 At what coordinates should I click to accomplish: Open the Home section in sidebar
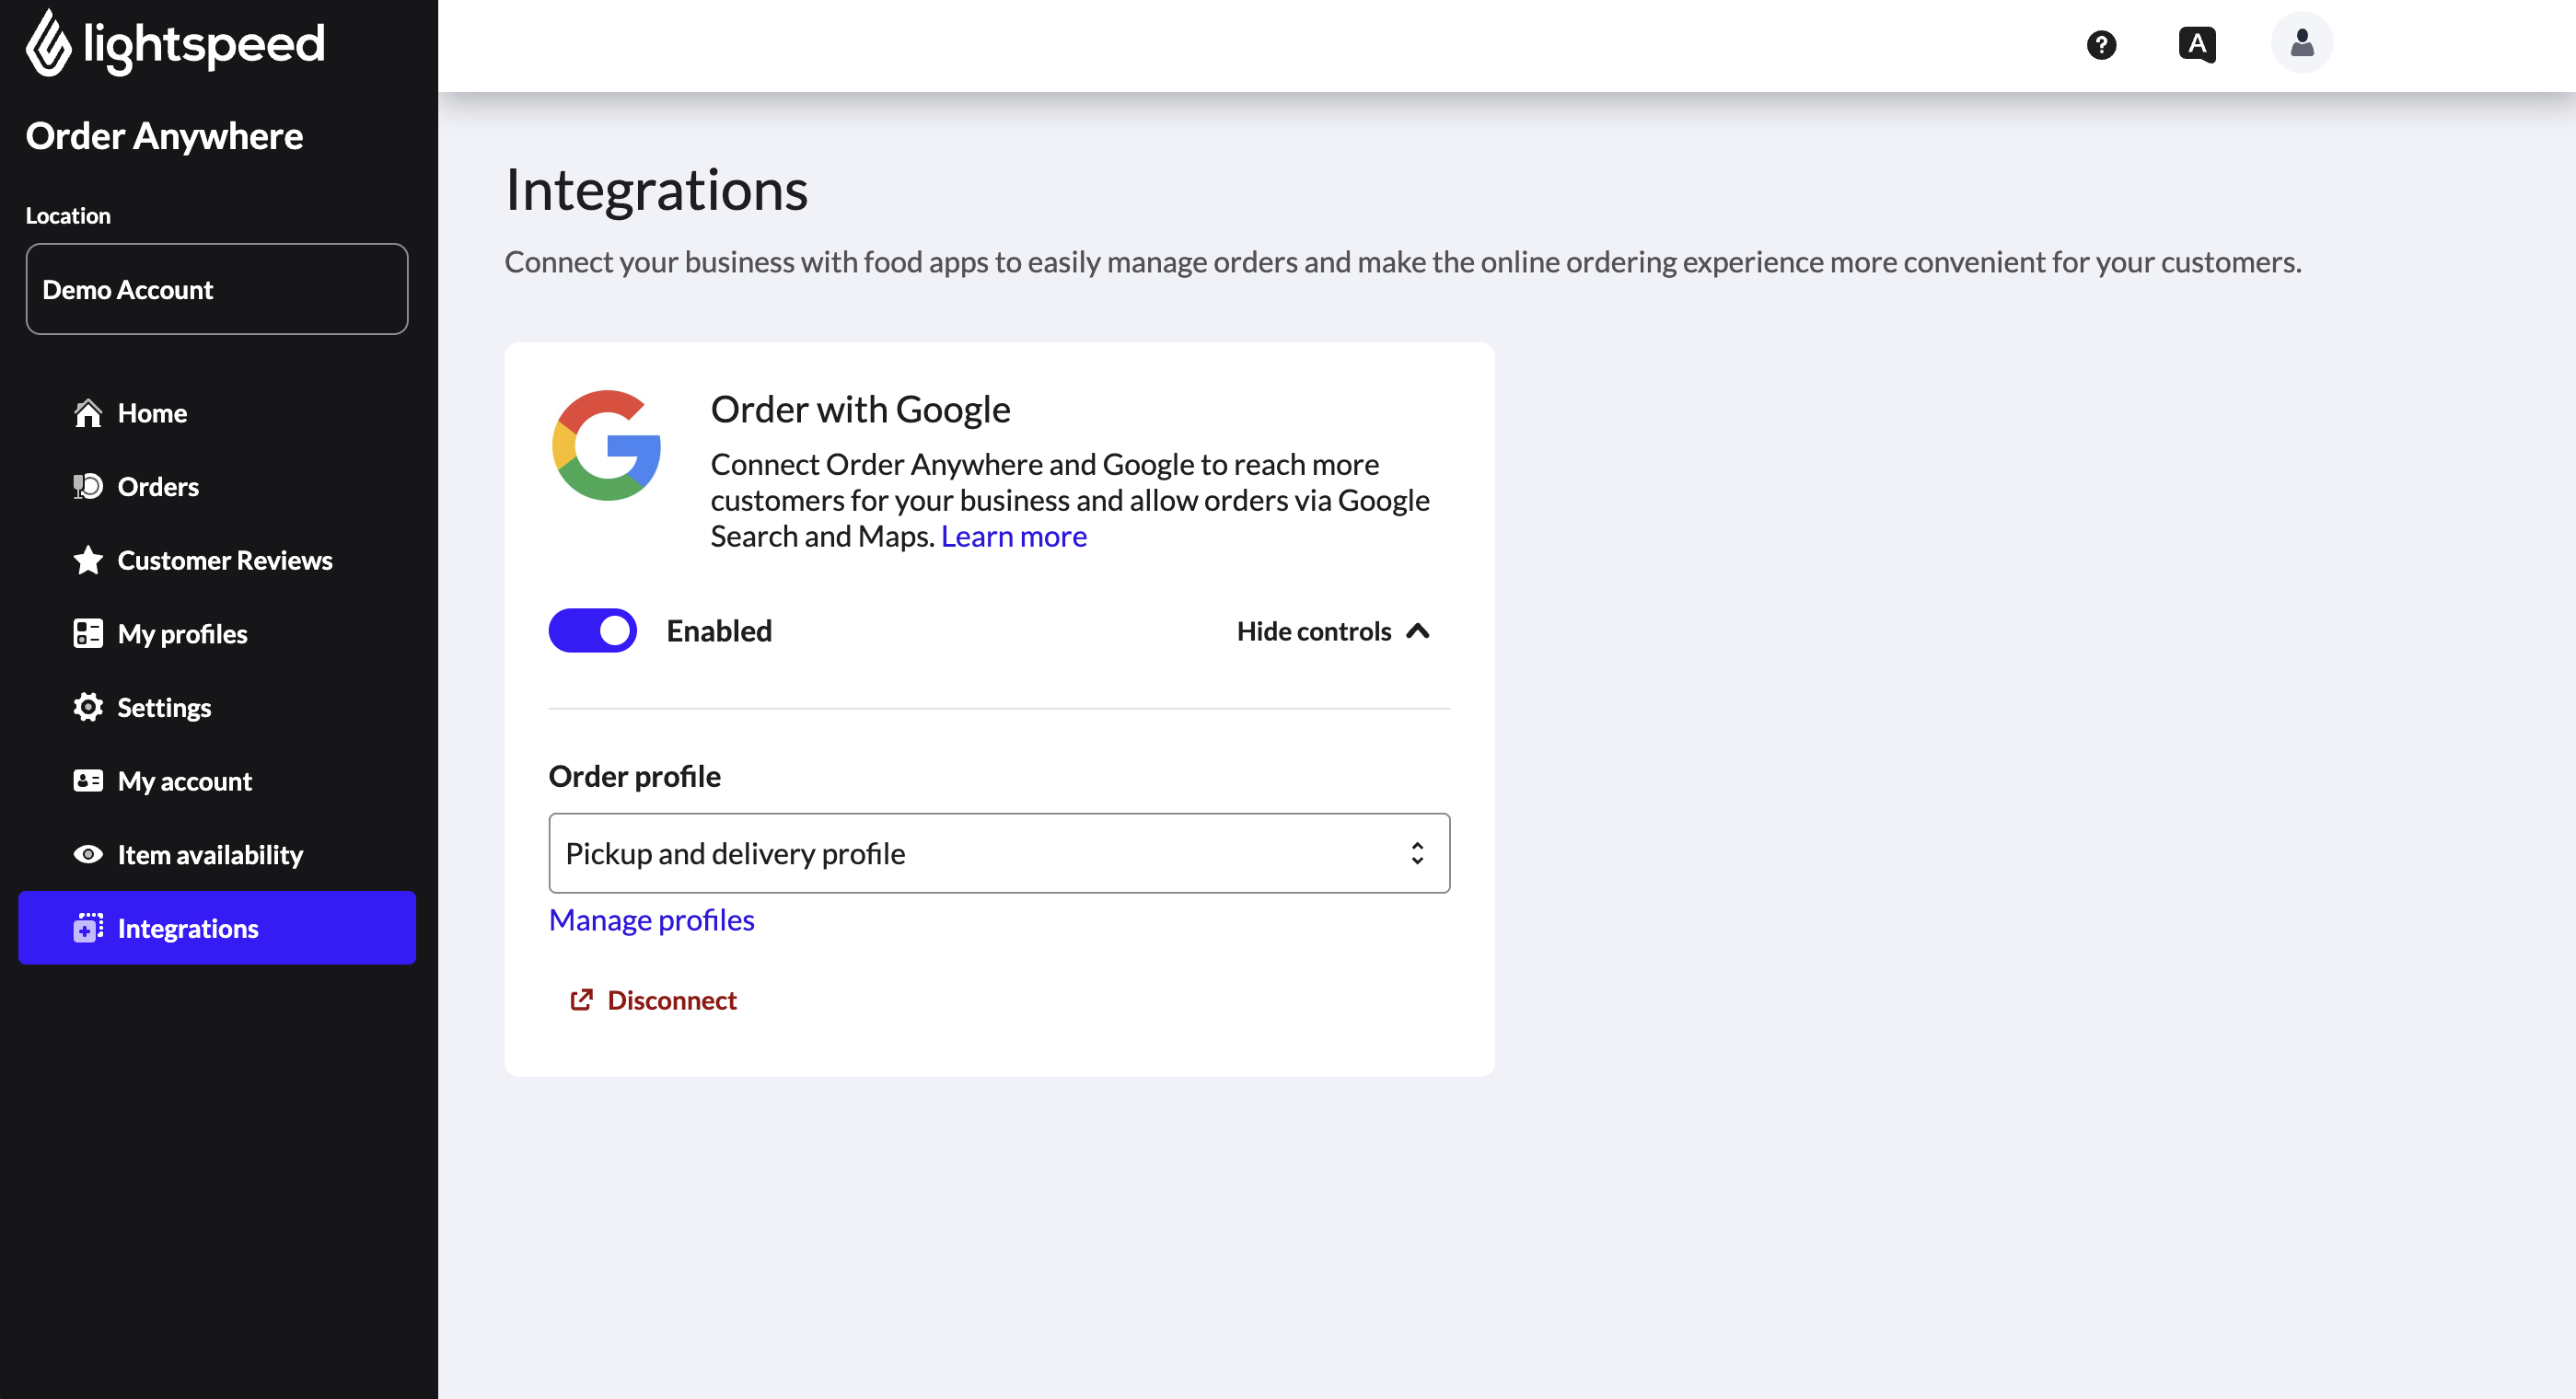[152, 412]
